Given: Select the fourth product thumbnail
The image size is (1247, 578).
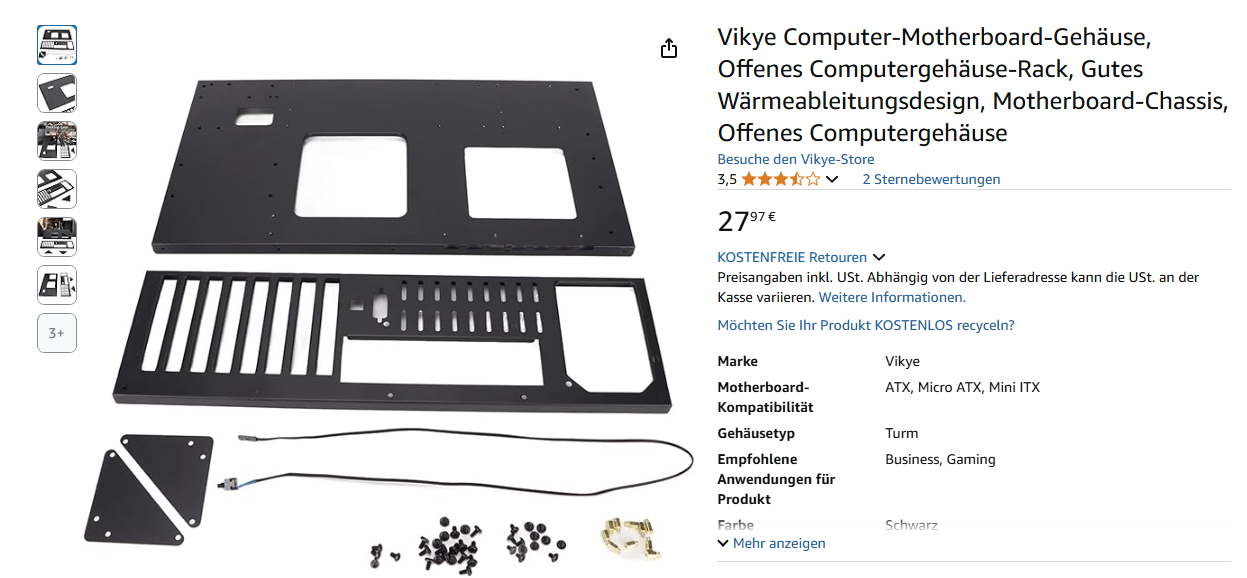Looking at the screenshot, I should pyautogui.click(x=57, y=189).
